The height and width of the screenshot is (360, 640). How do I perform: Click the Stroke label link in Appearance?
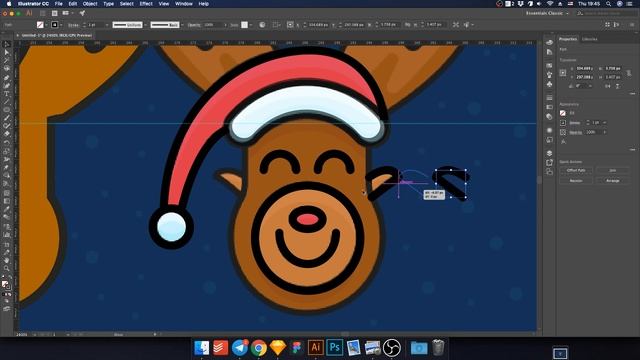click(x=575, y=122)
